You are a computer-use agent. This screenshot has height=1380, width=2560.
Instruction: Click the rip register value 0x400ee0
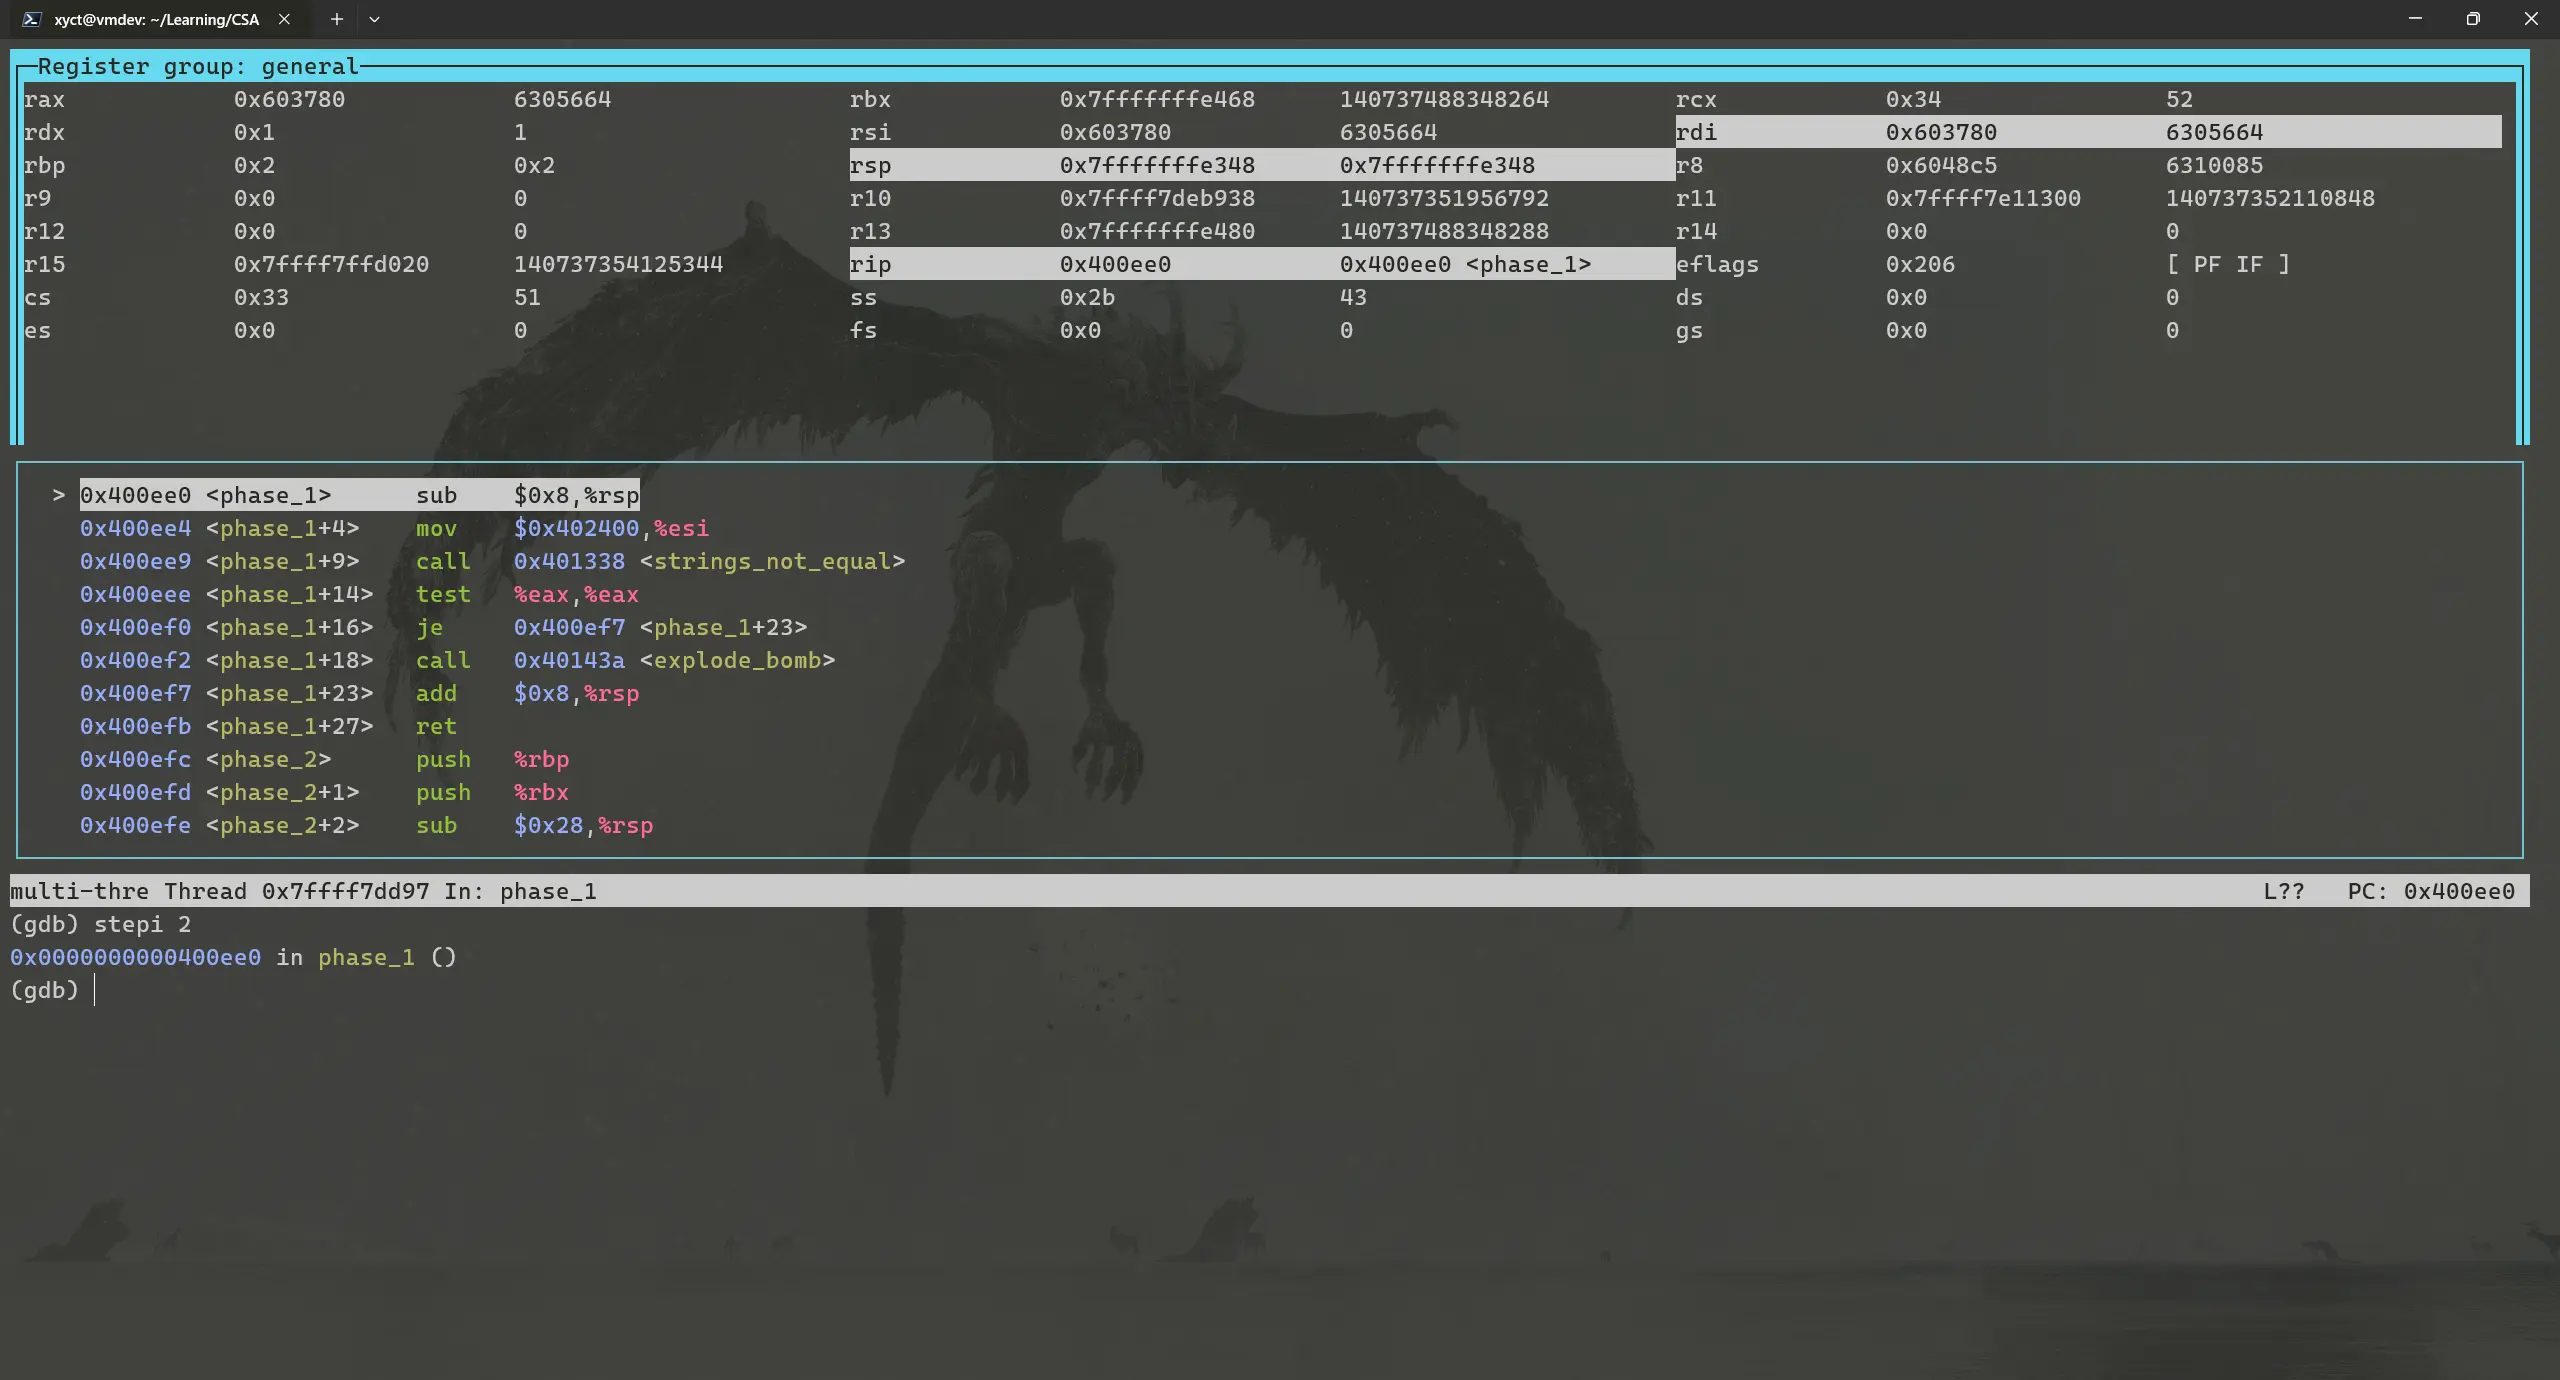point(1115,264)
